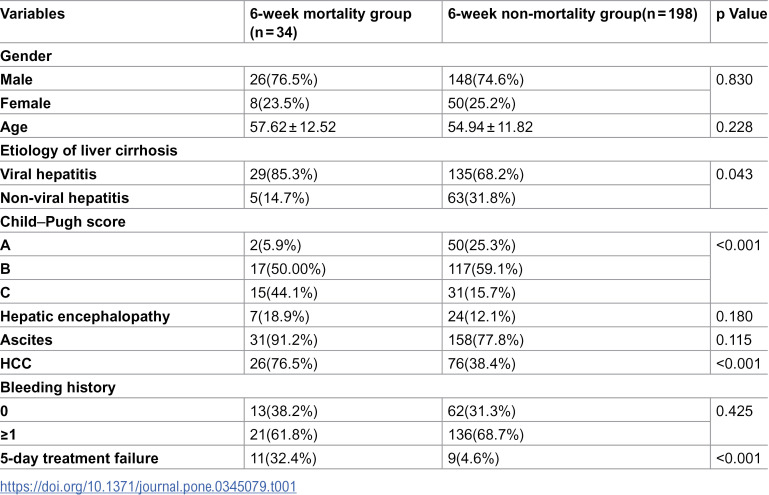Select the Child–Pugh score heading

63,222
